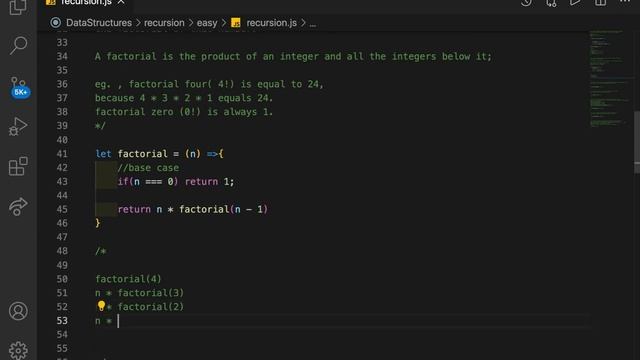Click the 'let' keyword on line 41

(x=103, y=154)
